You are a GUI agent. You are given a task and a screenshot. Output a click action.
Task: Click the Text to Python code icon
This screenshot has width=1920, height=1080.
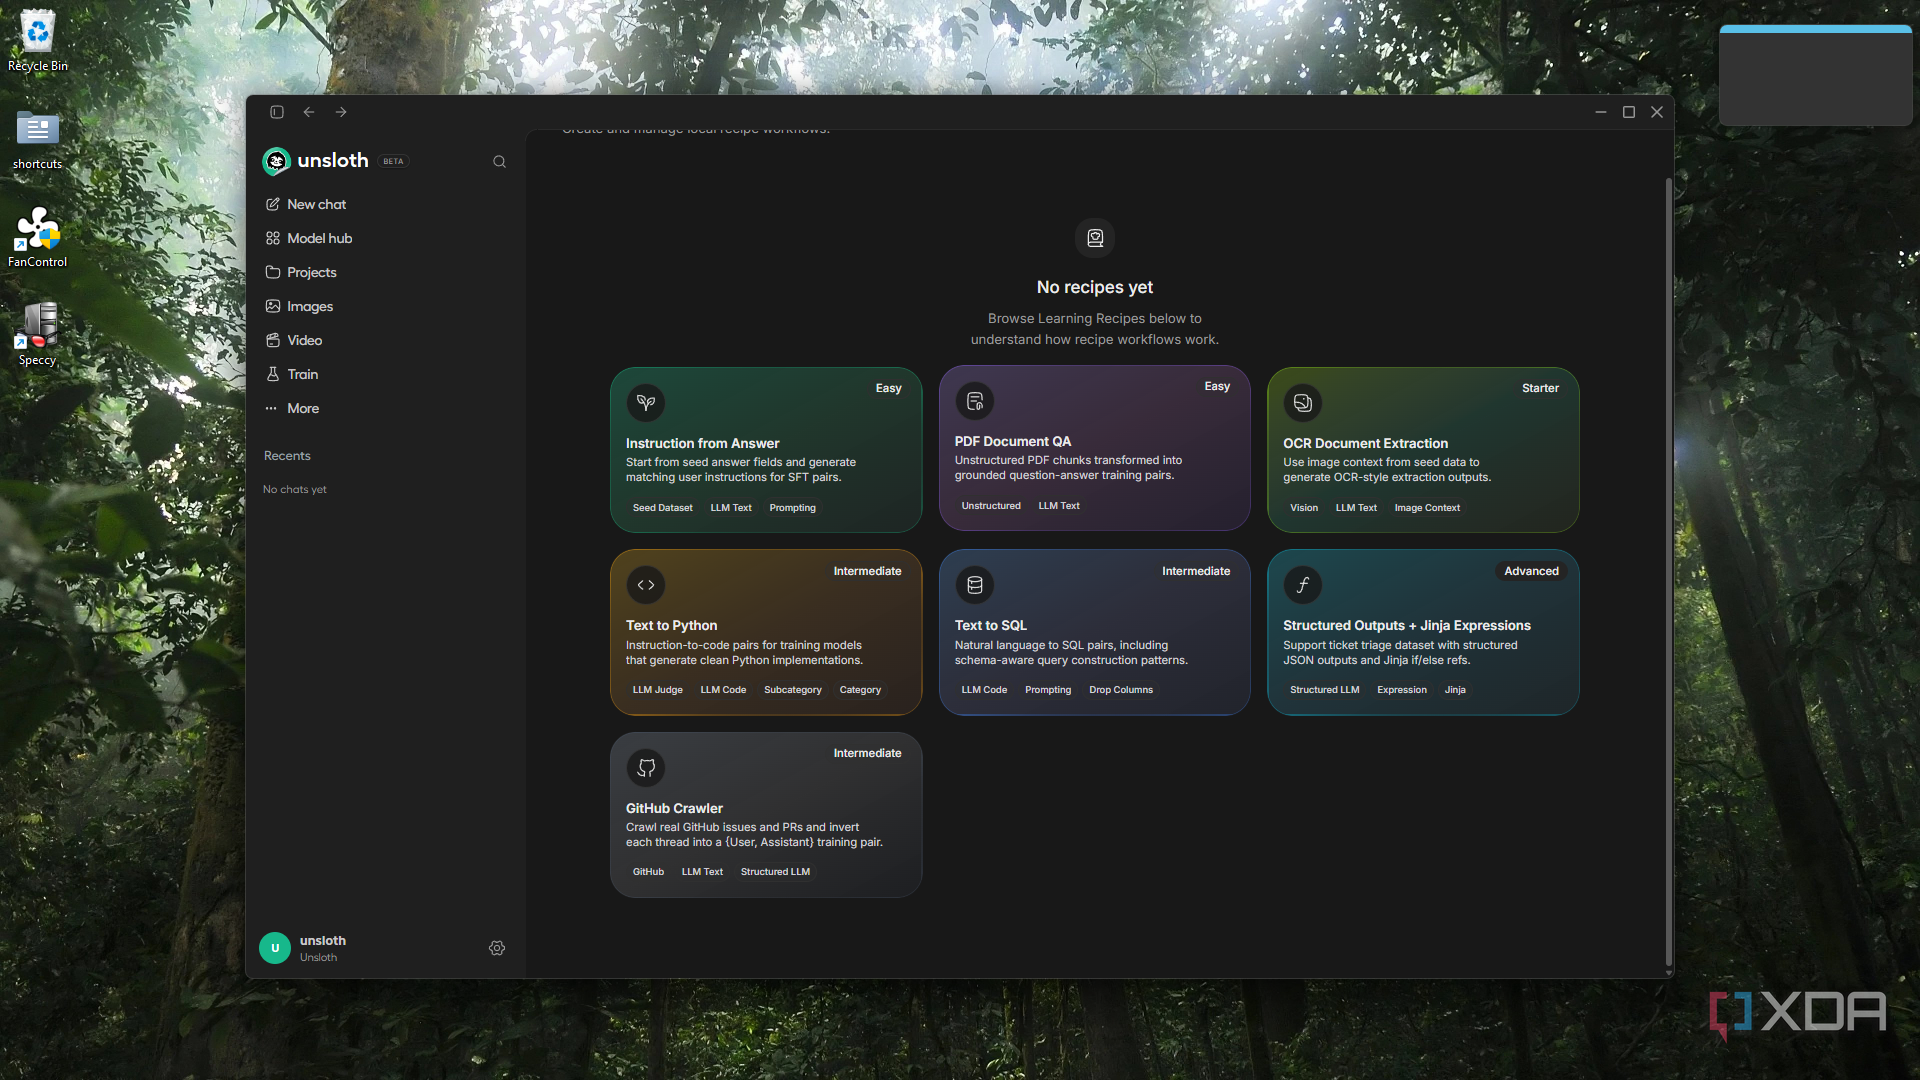646,585
